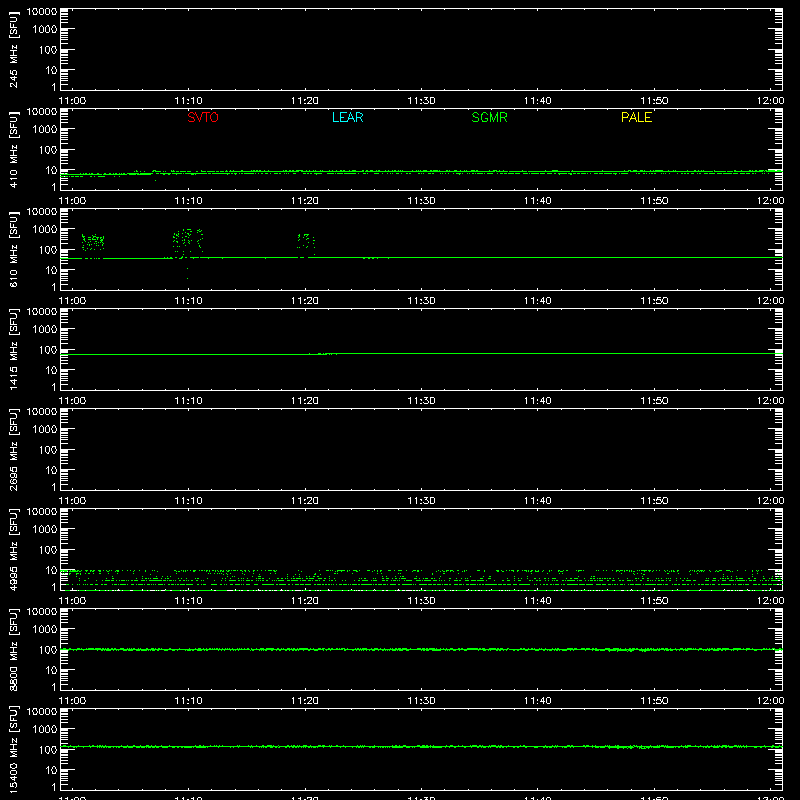Screen dimensions: 800x800
Task: Click the 12:00 time label below 245 MHz plot
Action: [770, 101]
